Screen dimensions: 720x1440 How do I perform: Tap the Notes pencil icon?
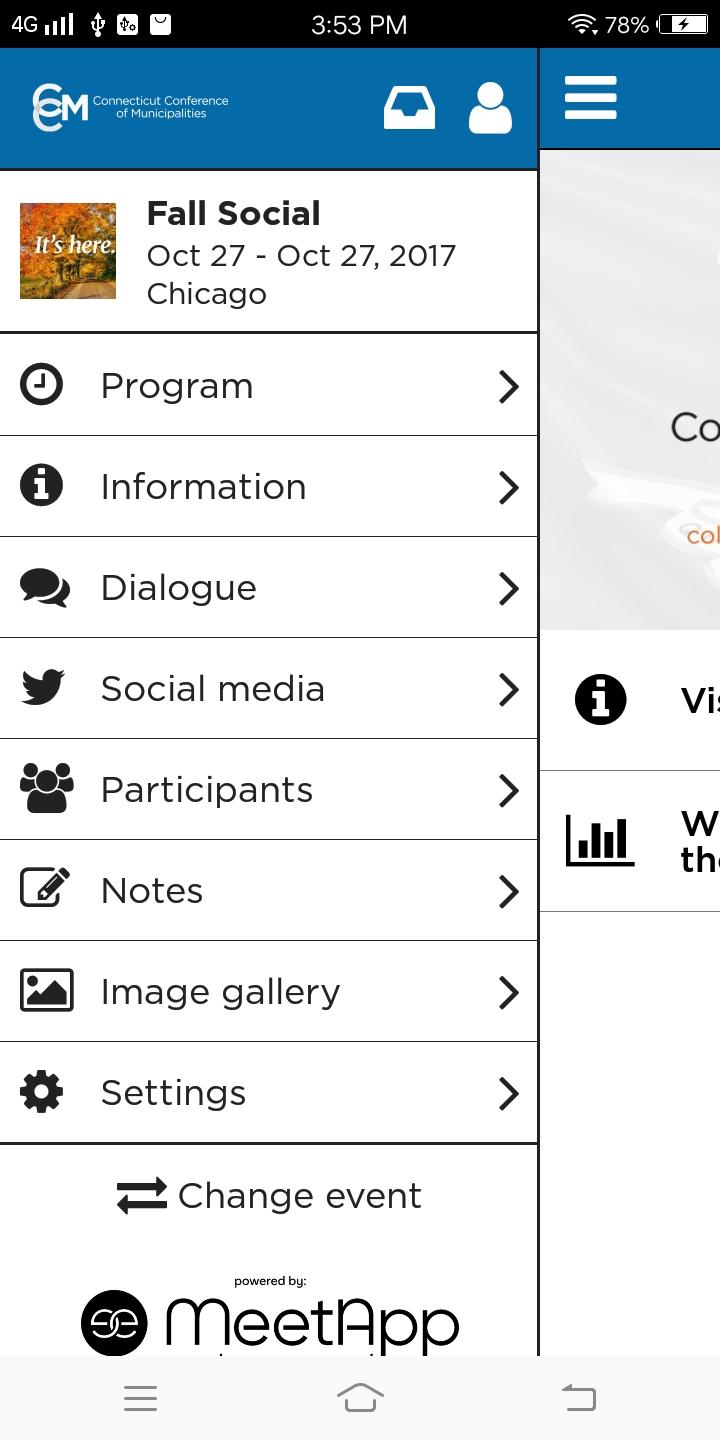pos(45,889)
